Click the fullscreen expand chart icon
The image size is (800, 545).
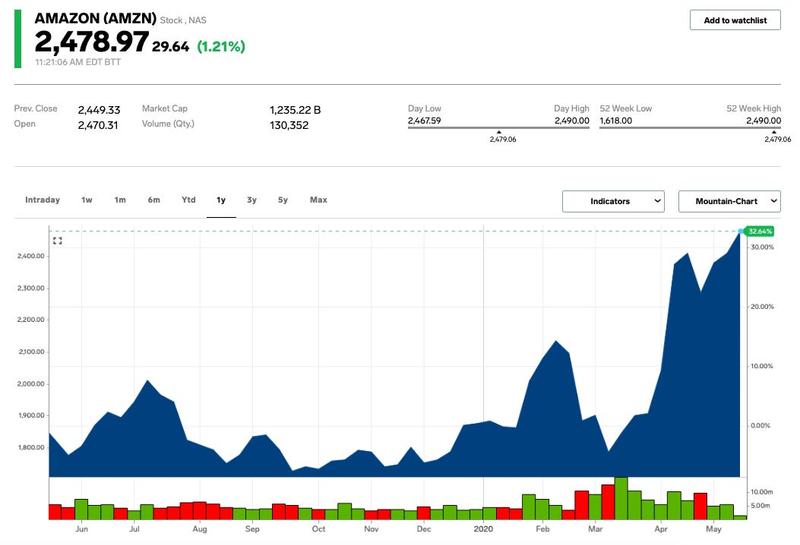click(58, 241)
